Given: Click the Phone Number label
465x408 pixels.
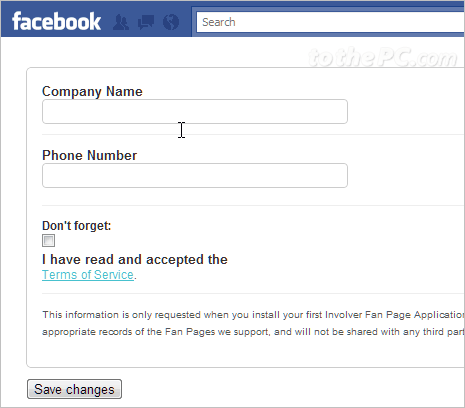Looking at the screenshot, I should pyautogui.click(x=89, y=155).
